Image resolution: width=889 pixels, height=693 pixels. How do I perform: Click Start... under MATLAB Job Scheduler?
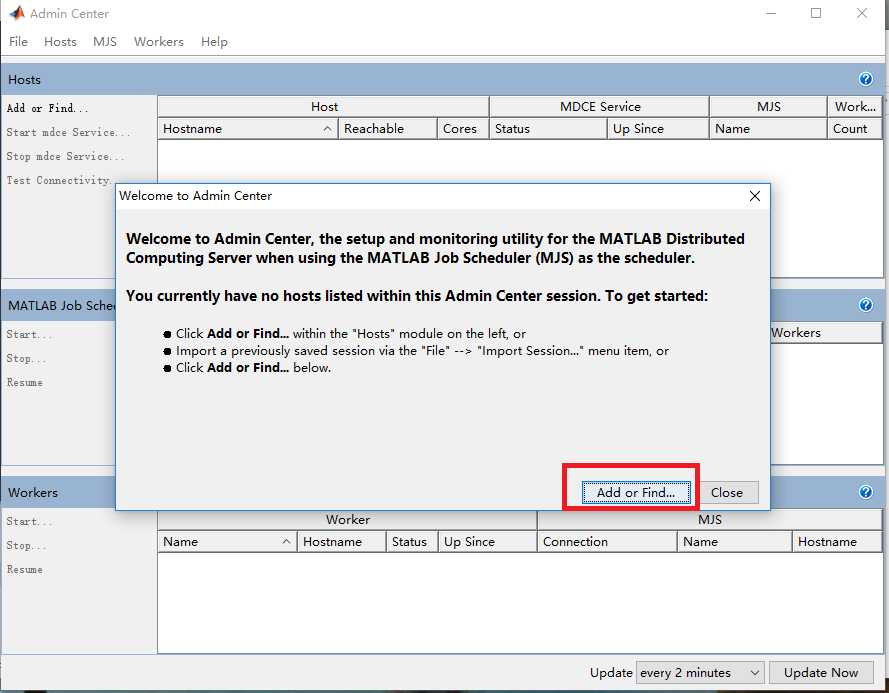[29, 335]
